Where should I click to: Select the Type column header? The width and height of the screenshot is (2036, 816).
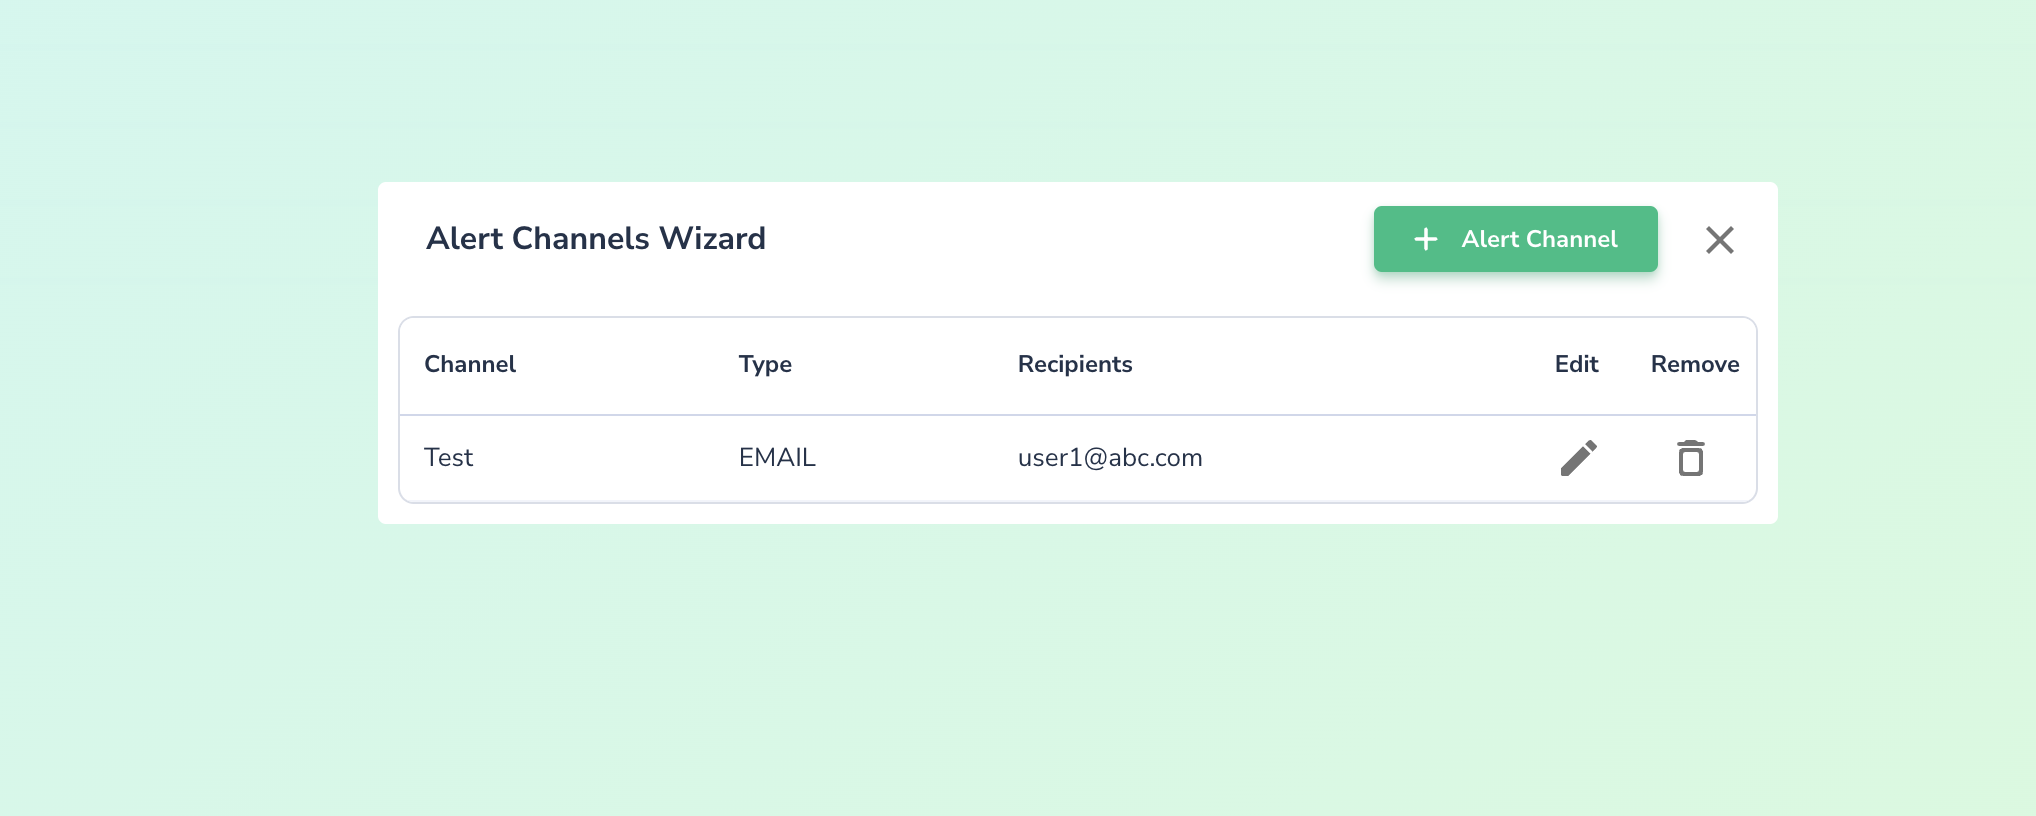(x=765, y=364)
